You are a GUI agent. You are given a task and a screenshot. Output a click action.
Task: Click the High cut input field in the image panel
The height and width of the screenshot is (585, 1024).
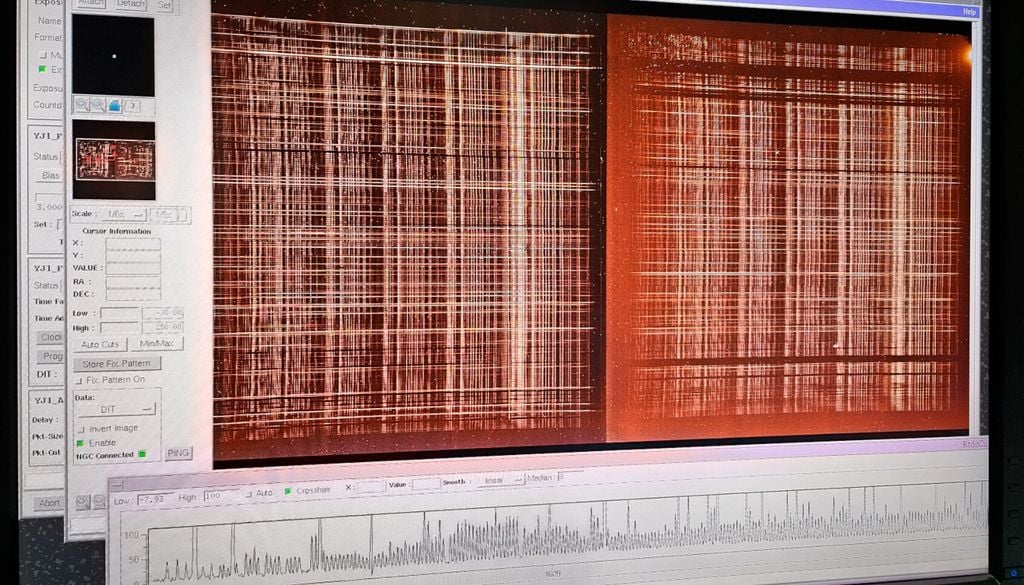click(120, 328)
